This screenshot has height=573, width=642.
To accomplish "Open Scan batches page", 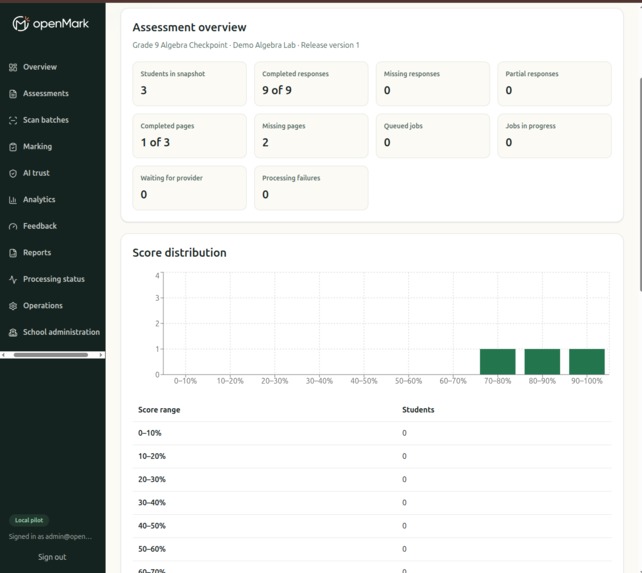I will pos(46,120).
